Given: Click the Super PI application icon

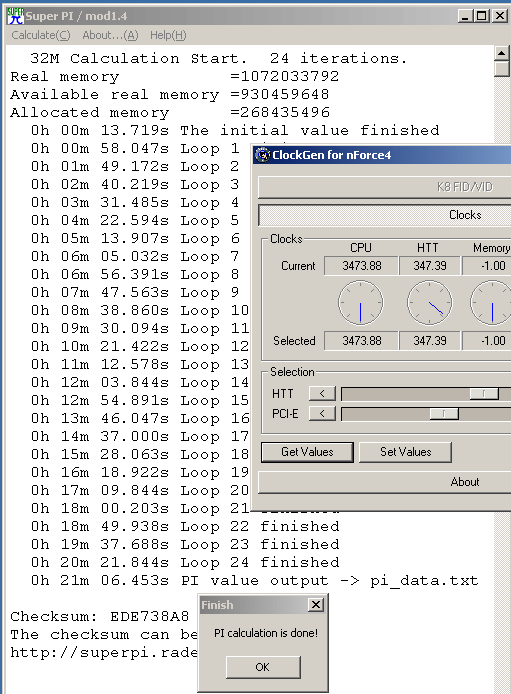Looking at the screenshot, I should [15, 16].
